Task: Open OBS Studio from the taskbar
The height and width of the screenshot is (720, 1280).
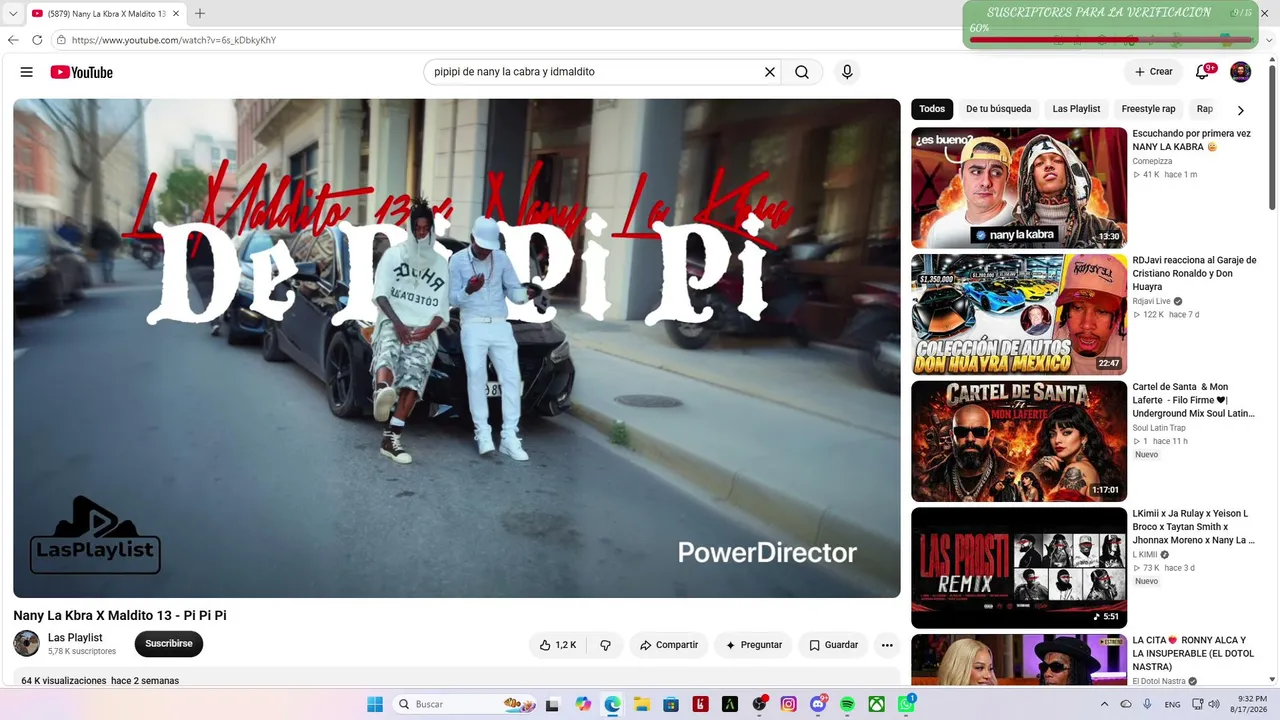Action: pos(759,704)
